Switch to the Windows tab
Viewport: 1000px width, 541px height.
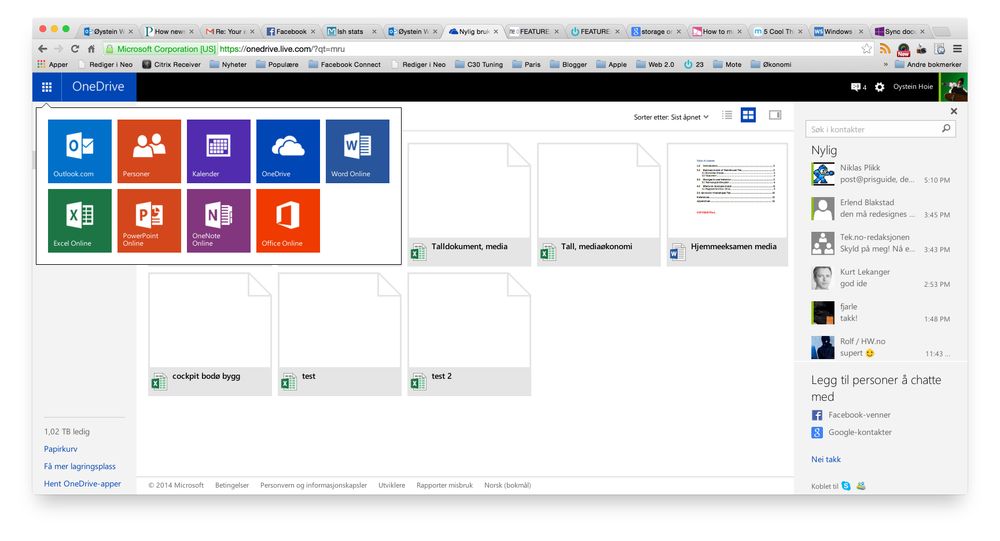point(839,31)
